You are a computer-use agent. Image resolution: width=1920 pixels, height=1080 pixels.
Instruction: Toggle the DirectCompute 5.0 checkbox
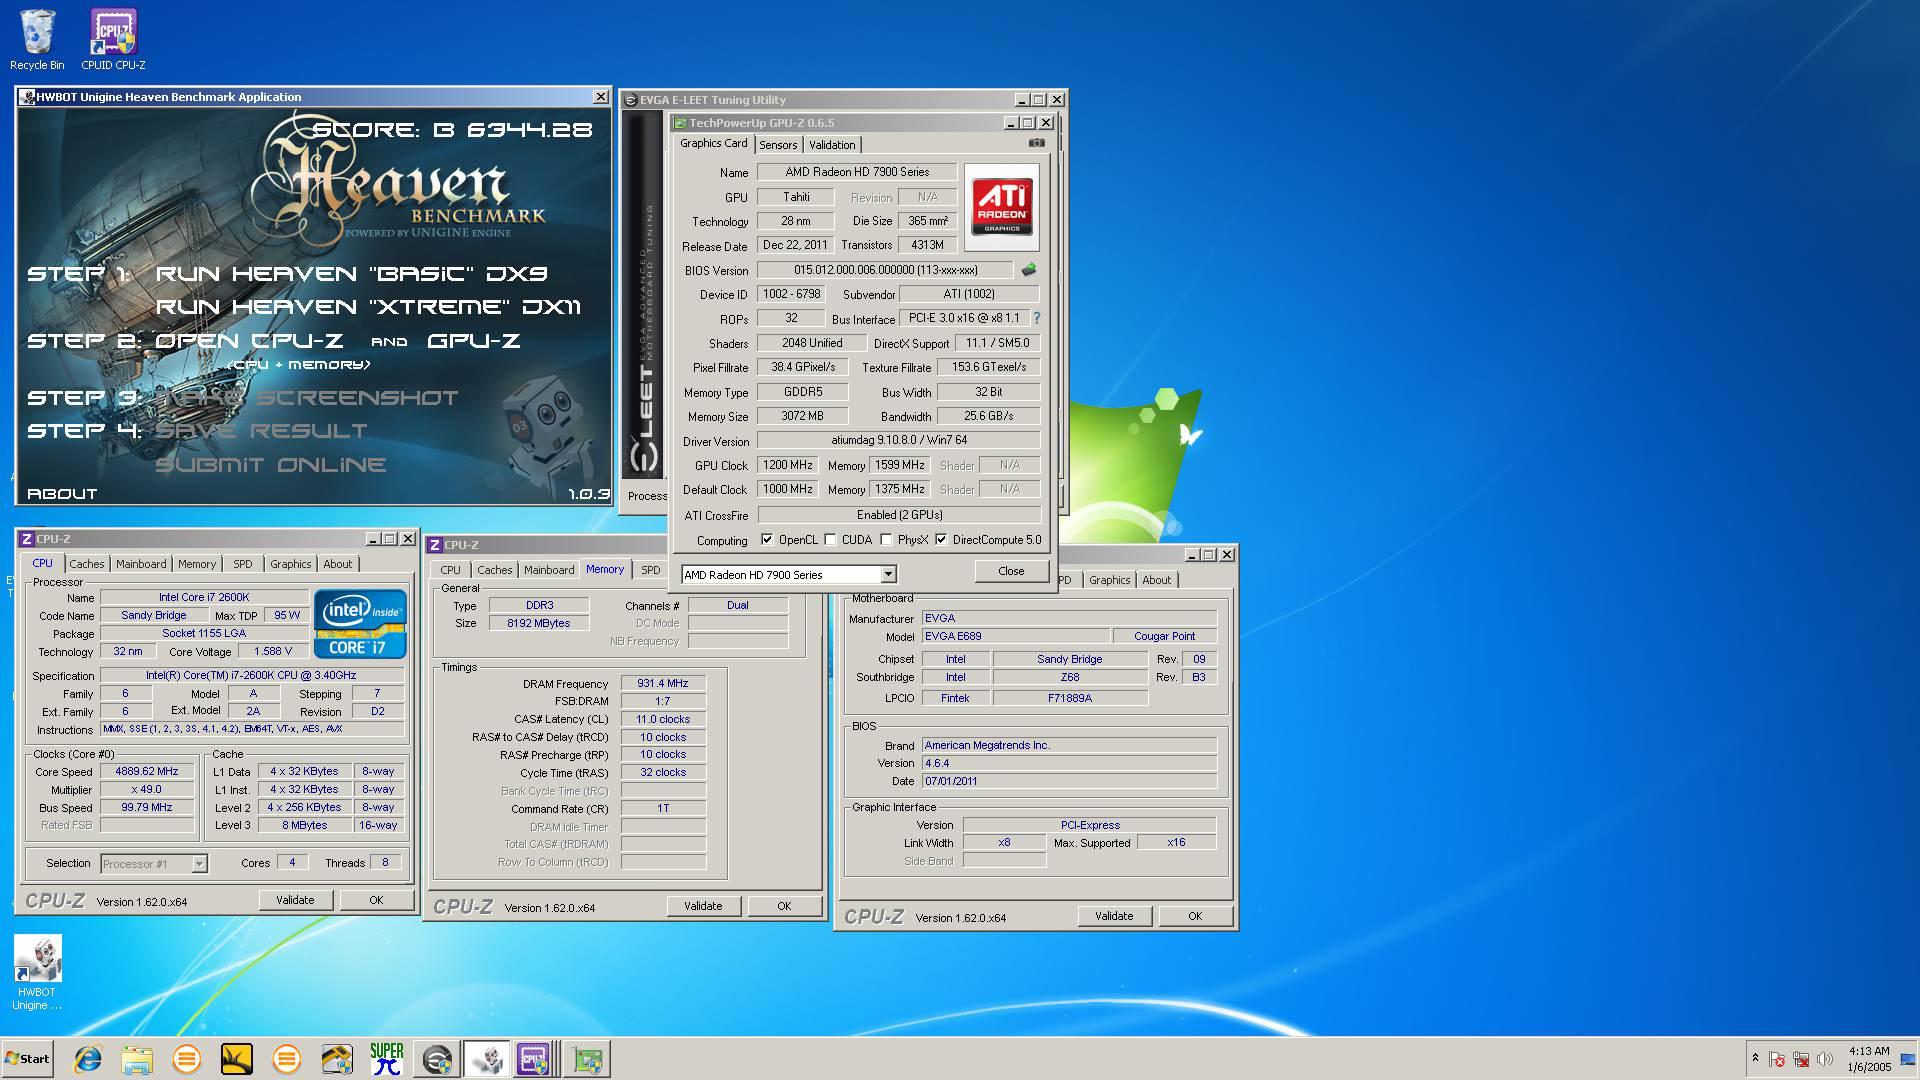pyautogui.click(x=941, y=540)
